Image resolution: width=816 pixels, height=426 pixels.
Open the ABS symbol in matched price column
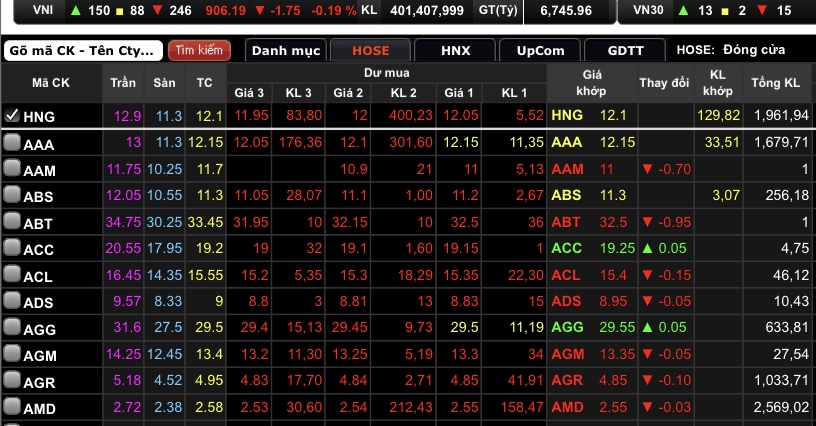pos(566,195)
